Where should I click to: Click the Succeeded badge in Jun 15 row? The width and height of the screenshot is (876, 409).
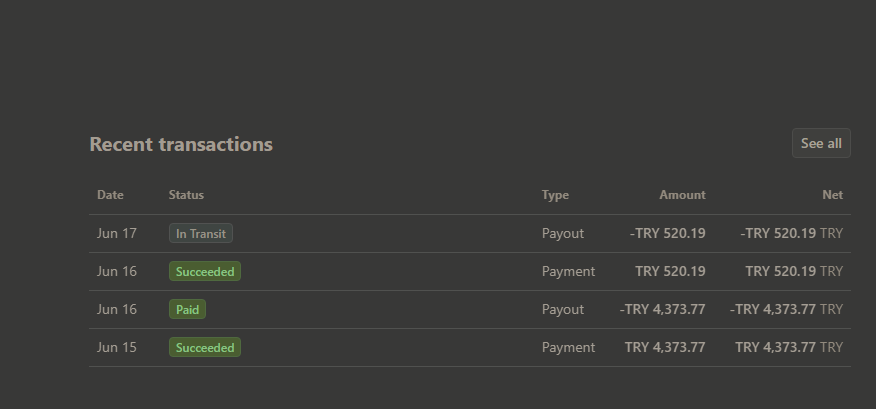click(x=205, y=347)
